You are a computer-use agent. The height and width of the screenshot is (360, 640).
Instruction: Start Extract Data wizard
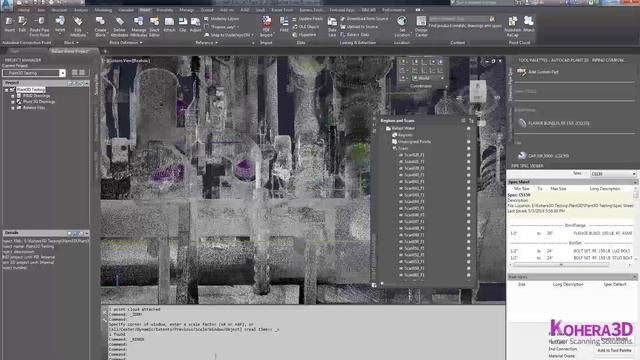pos(355,35)
